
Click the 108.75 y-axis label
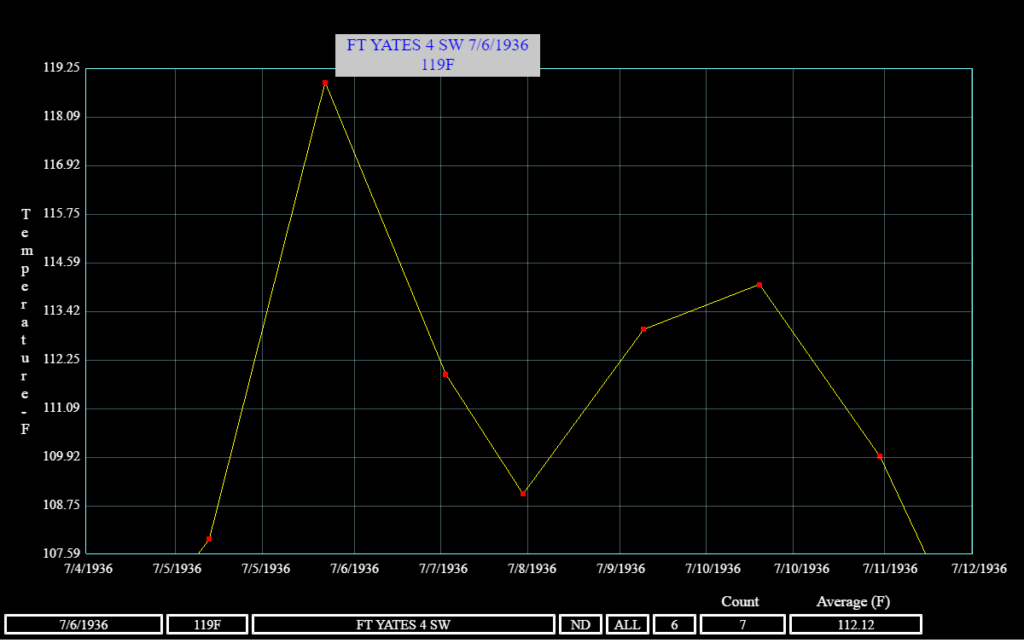click(61, 505)
